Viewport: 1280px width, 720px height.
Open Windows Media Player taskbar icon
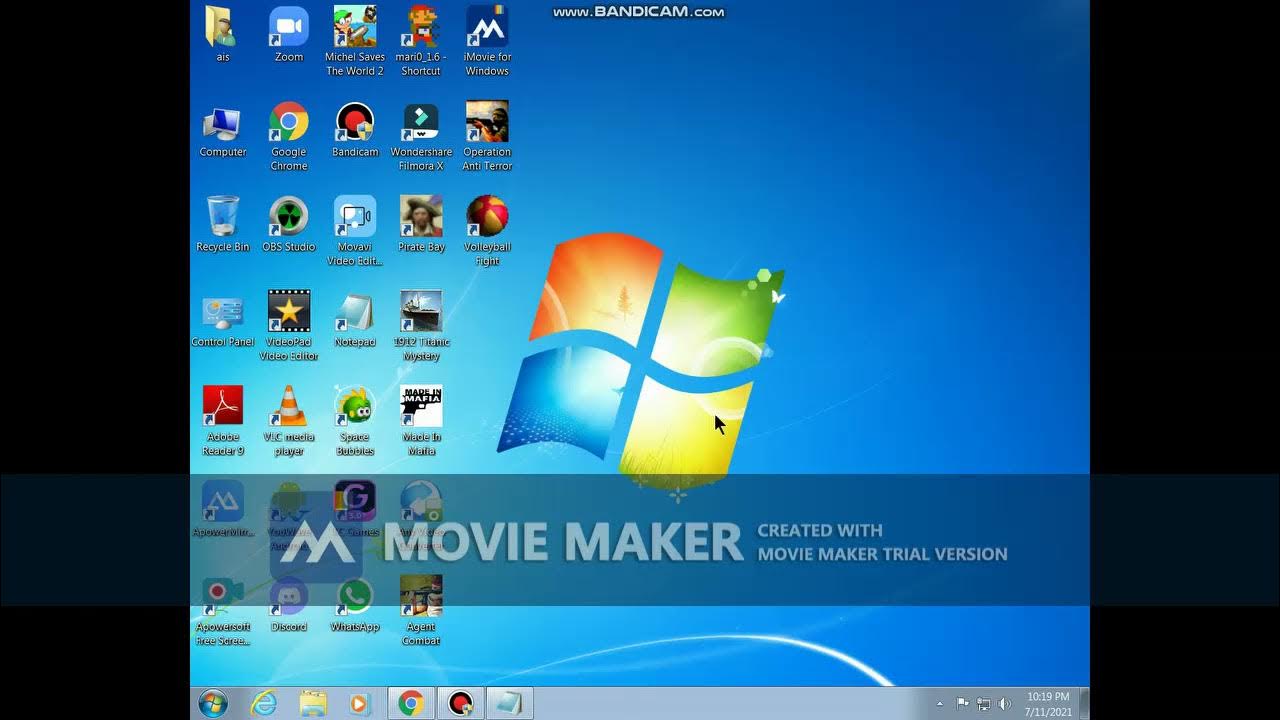[360, 703]
